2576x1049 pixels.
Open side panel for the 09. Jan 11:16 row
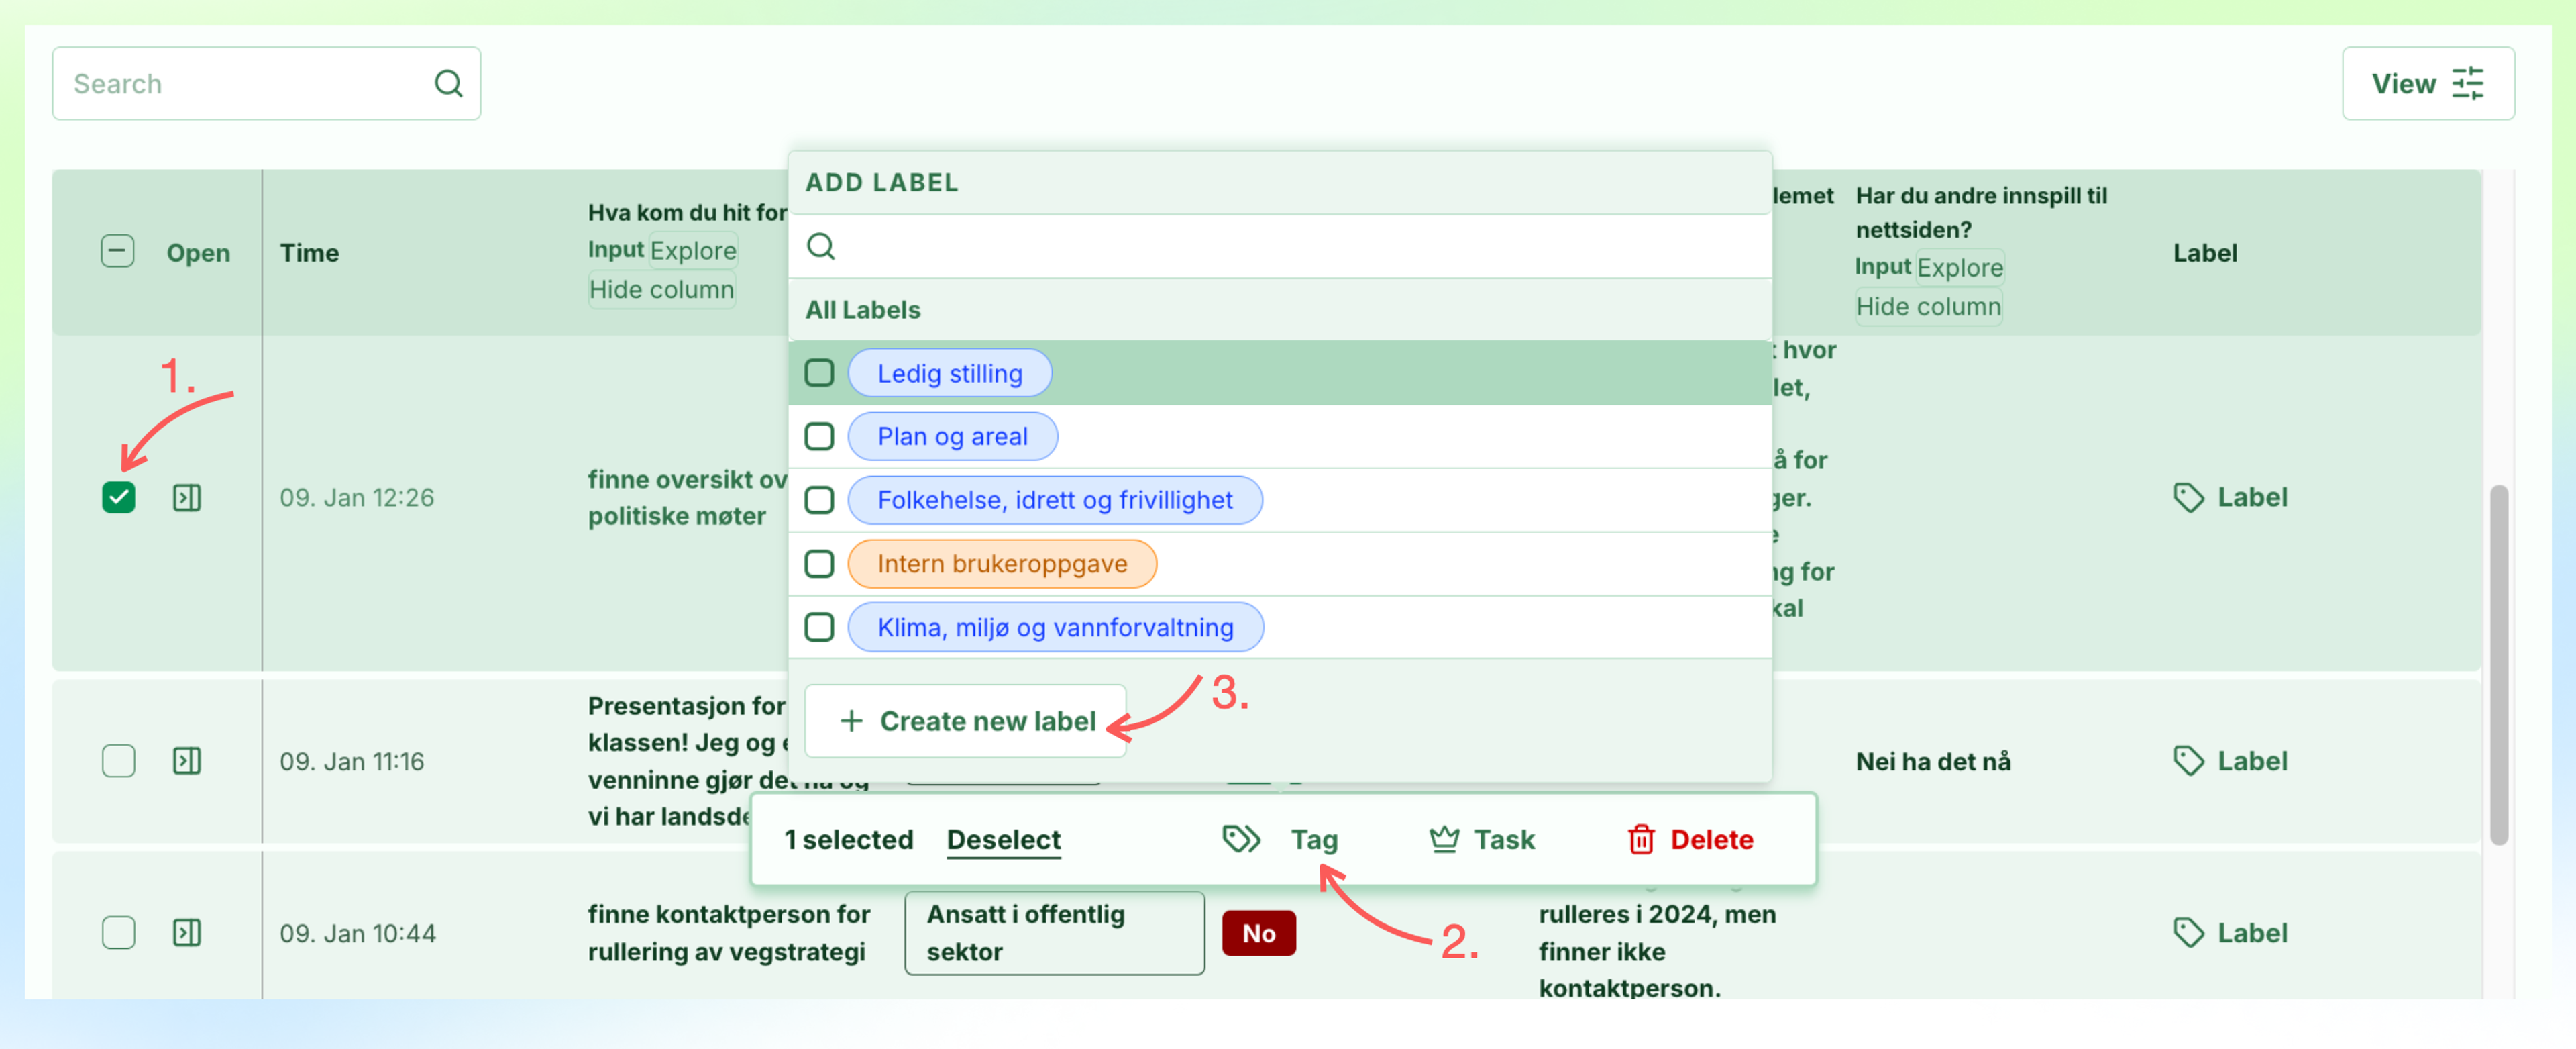click(x=187, y=761)
